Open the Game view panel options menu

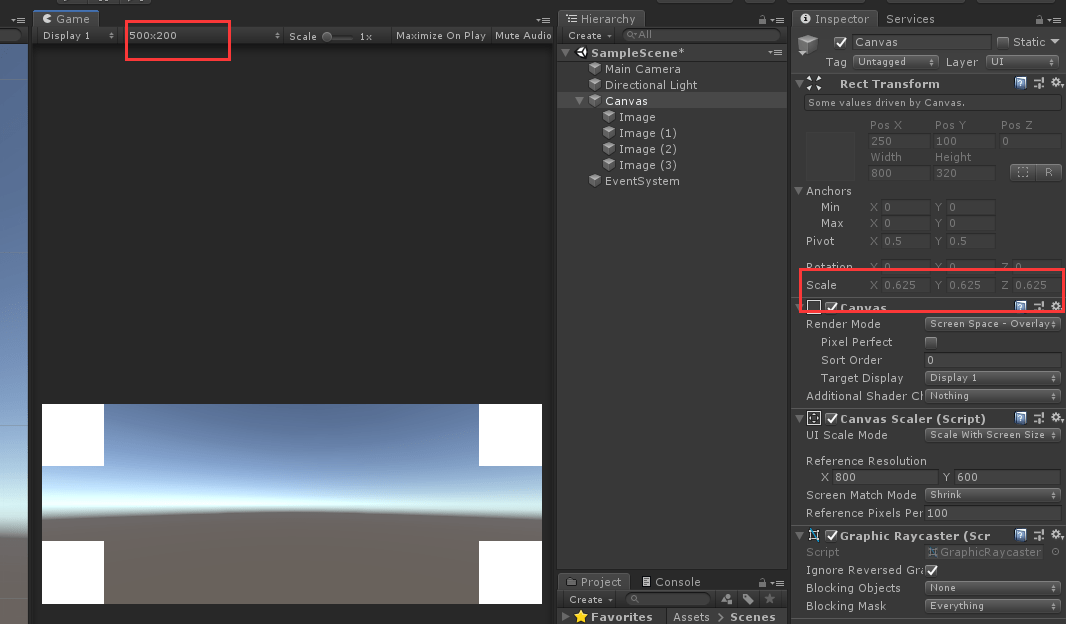point(543,20)
